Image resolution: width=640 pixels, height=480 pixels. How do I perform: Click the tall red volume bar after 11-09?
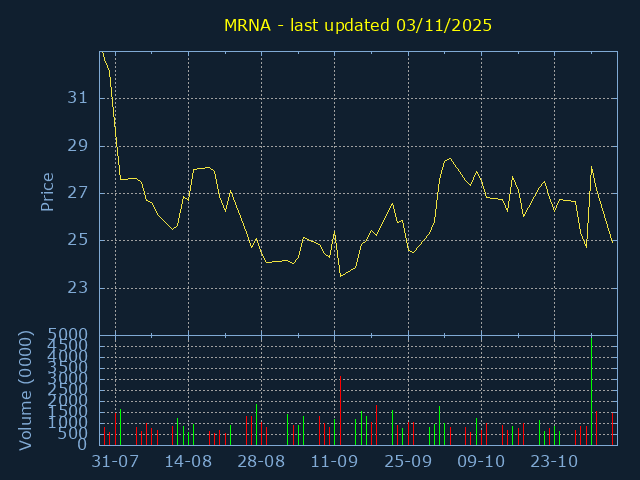coord(340,411)
